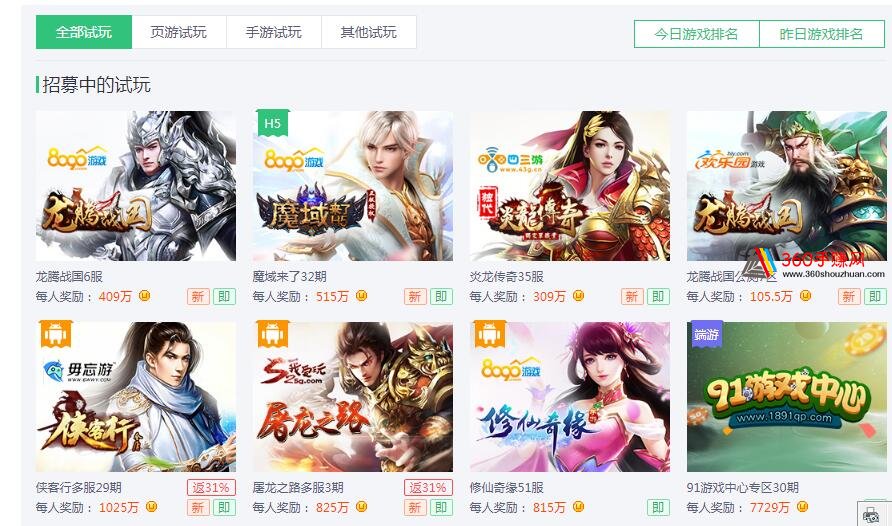Open the 屠龙之路 game thumbnail
Viewport: 892px width, 526px height.
[x=353, y=397]
